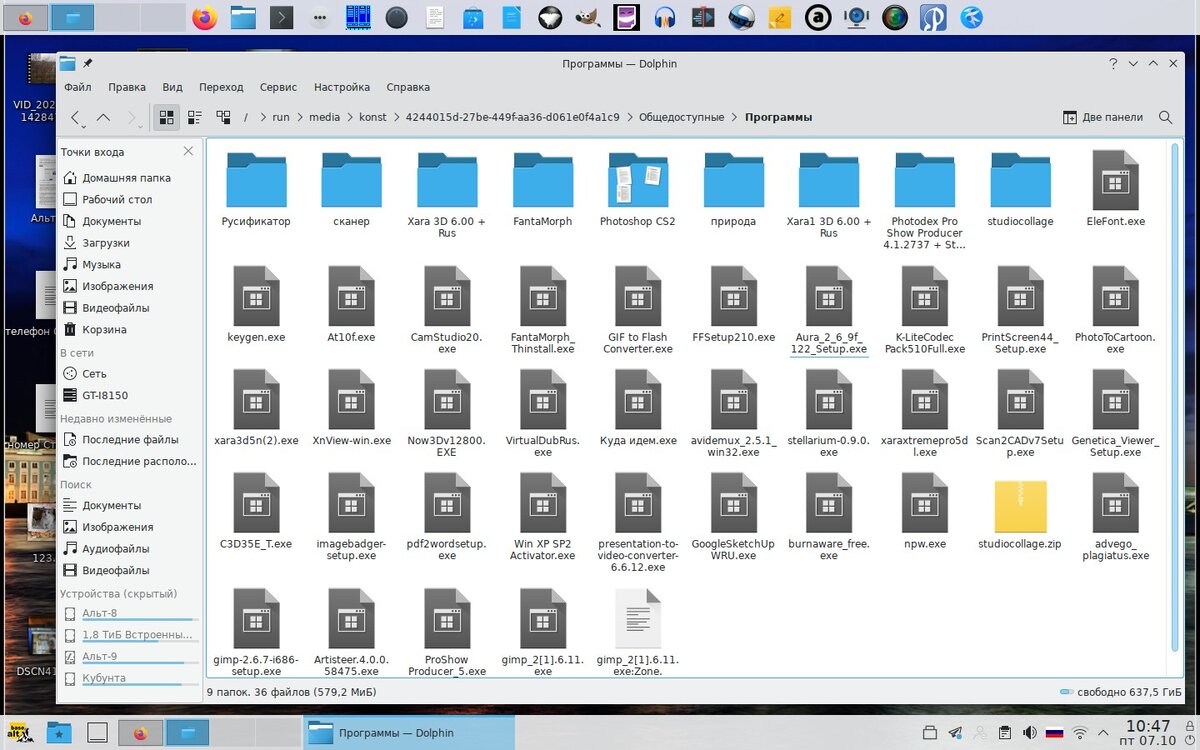
Task: Select the "CamStudio20.exe" file icon
Action: tap(447, 296)
